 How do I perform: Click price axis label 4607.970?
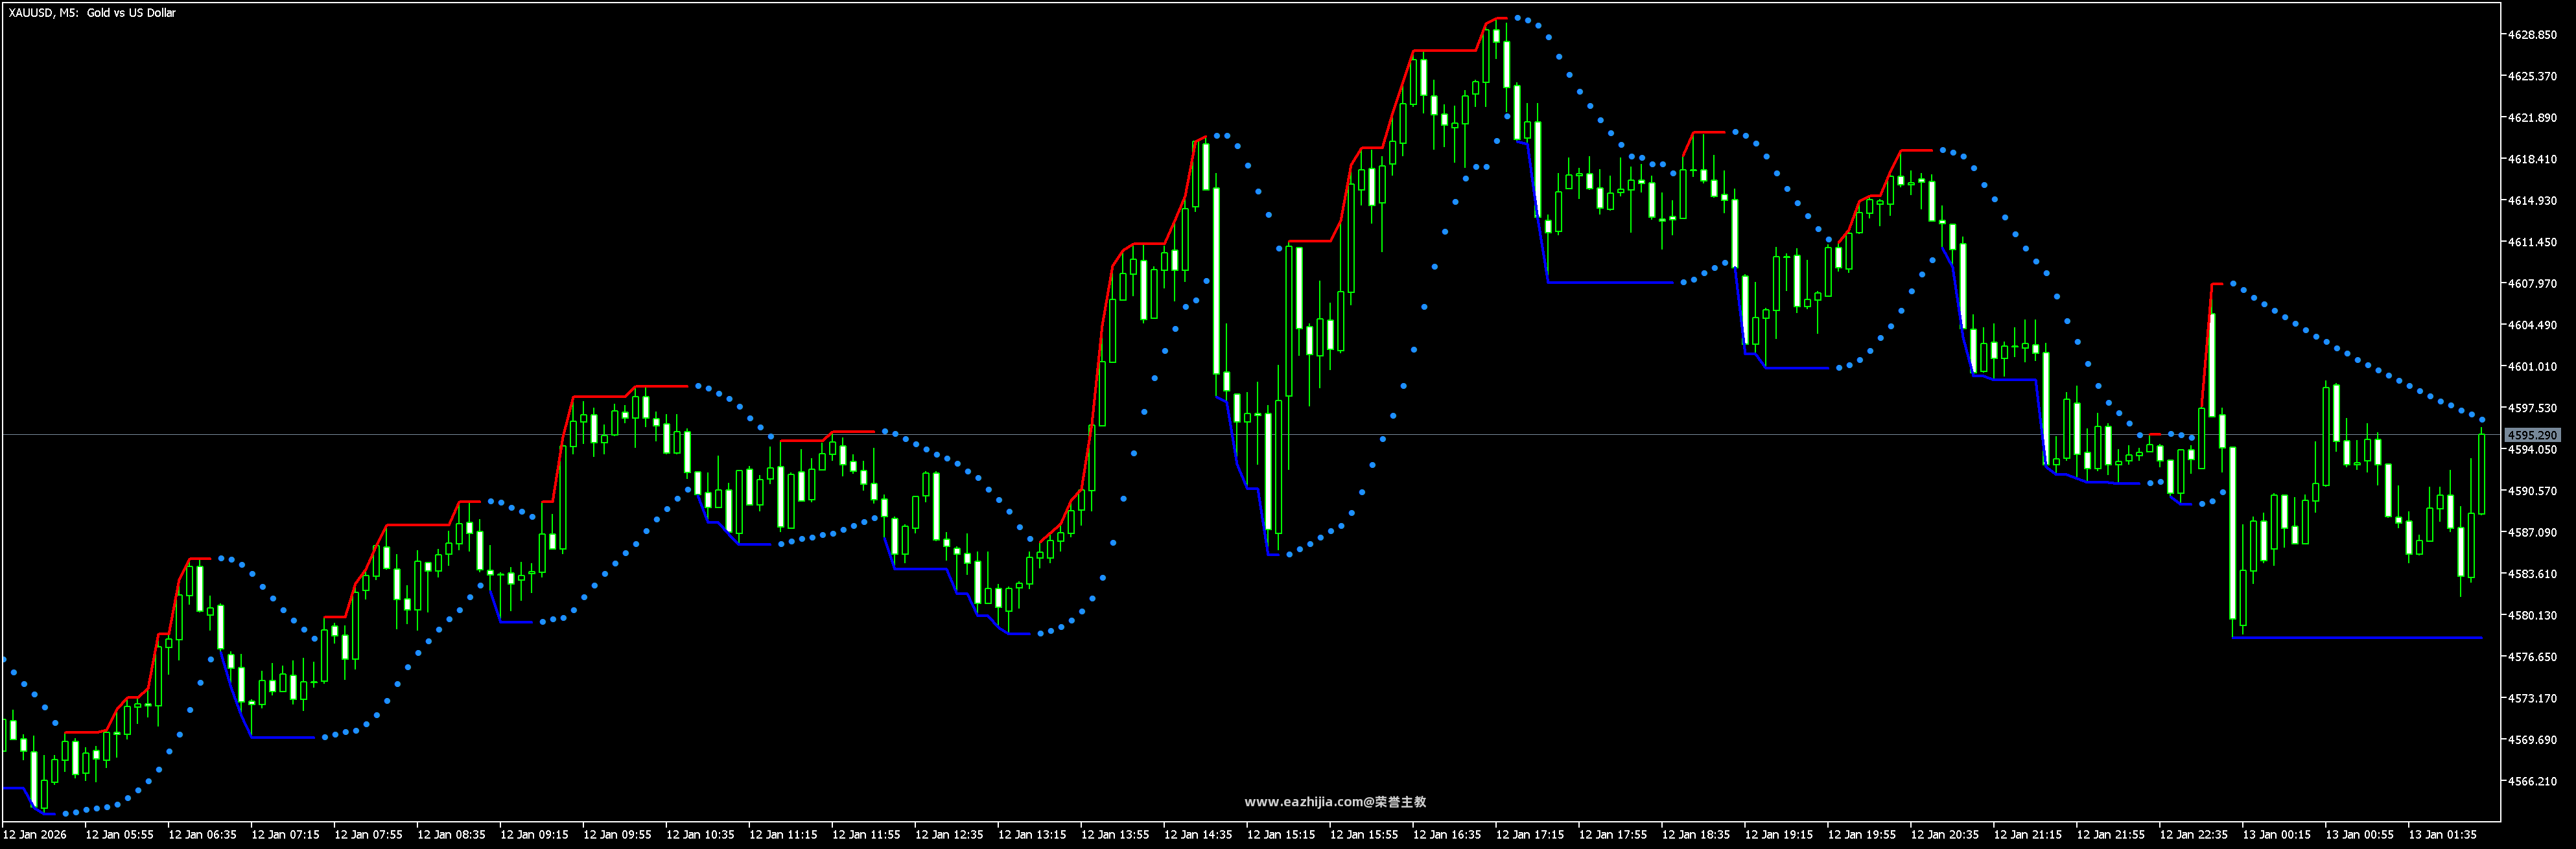(x=2532, y=284)
